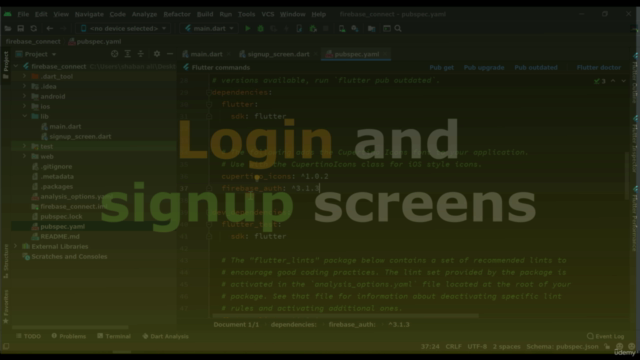The image size is (640, 360).
Task: Open the Tools menu
Action: [246, 14]
